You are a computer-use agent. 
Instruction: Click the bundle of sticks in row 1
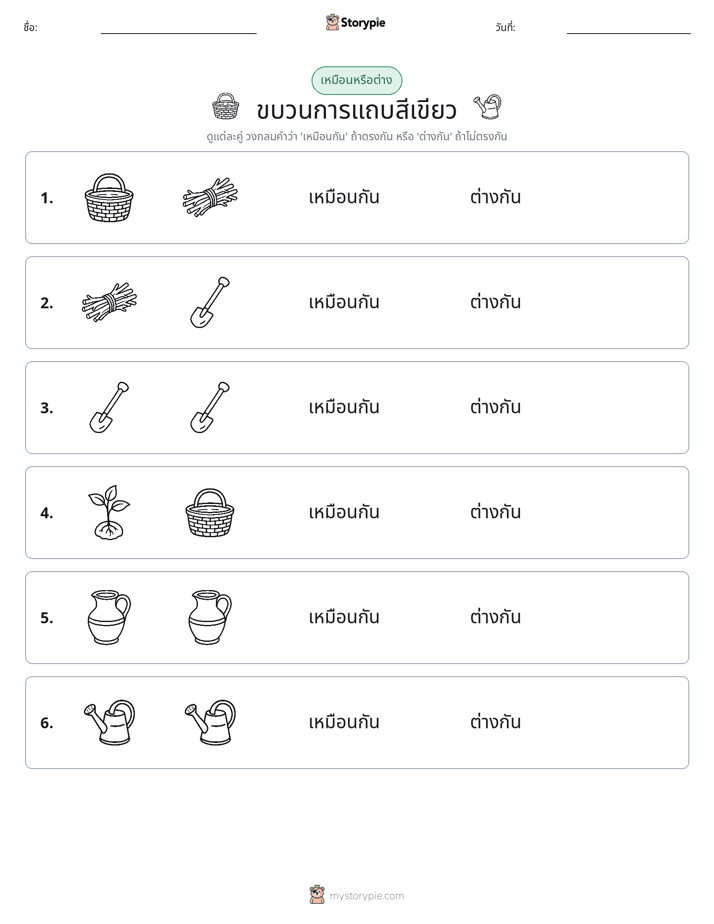(210, 197)
